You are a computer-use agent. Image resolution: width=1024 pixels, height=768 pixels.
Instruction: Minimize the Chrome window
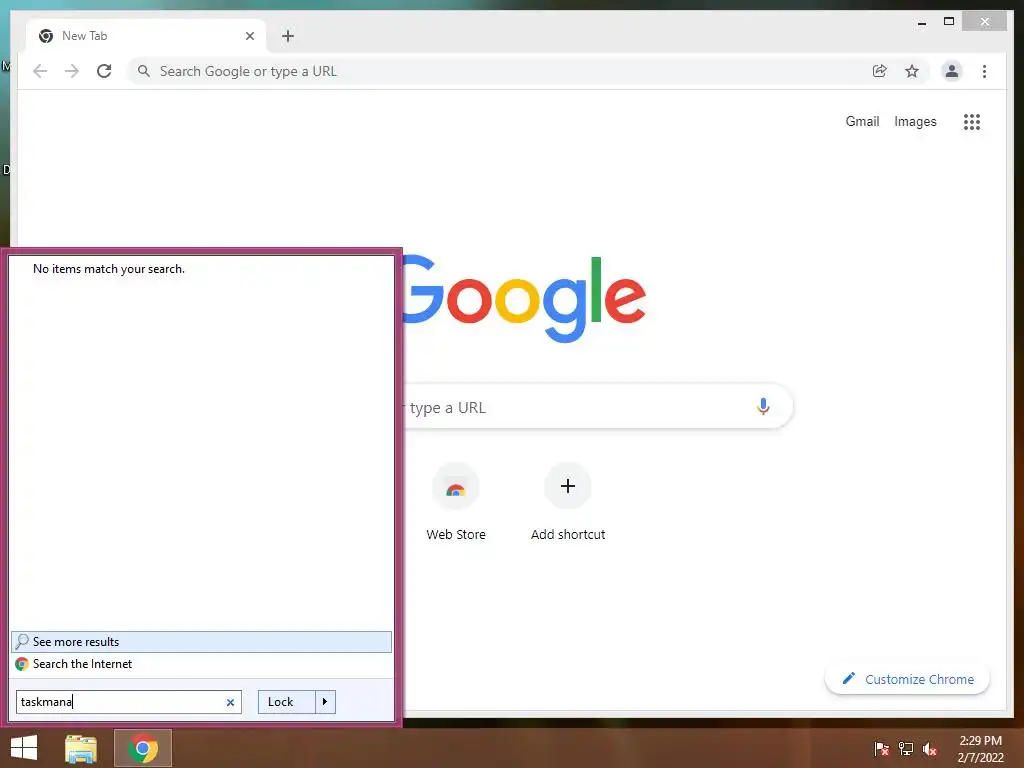(x=921, y=22)
